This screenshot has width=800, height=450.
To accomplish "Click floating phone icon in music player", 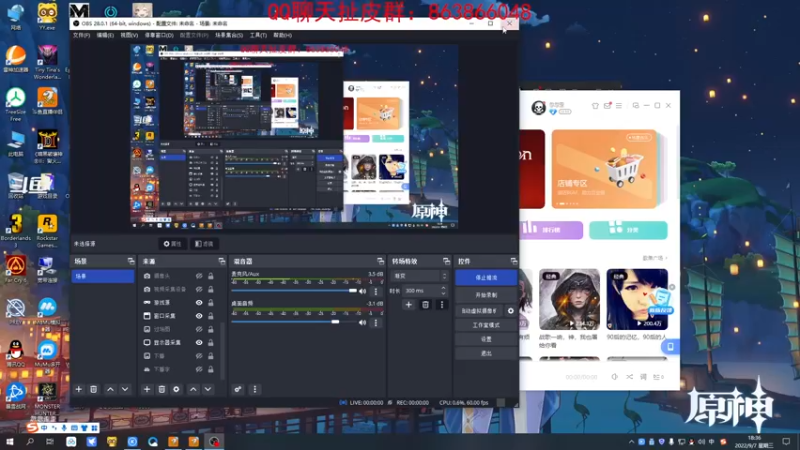I will point(670,346).
